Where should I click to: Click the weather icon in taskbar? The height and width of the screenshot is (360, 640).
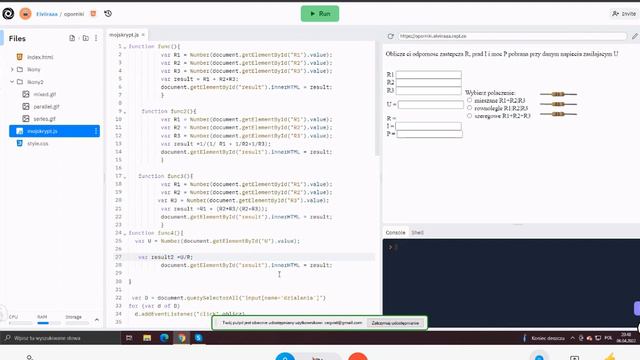click(x=524, y=338)
